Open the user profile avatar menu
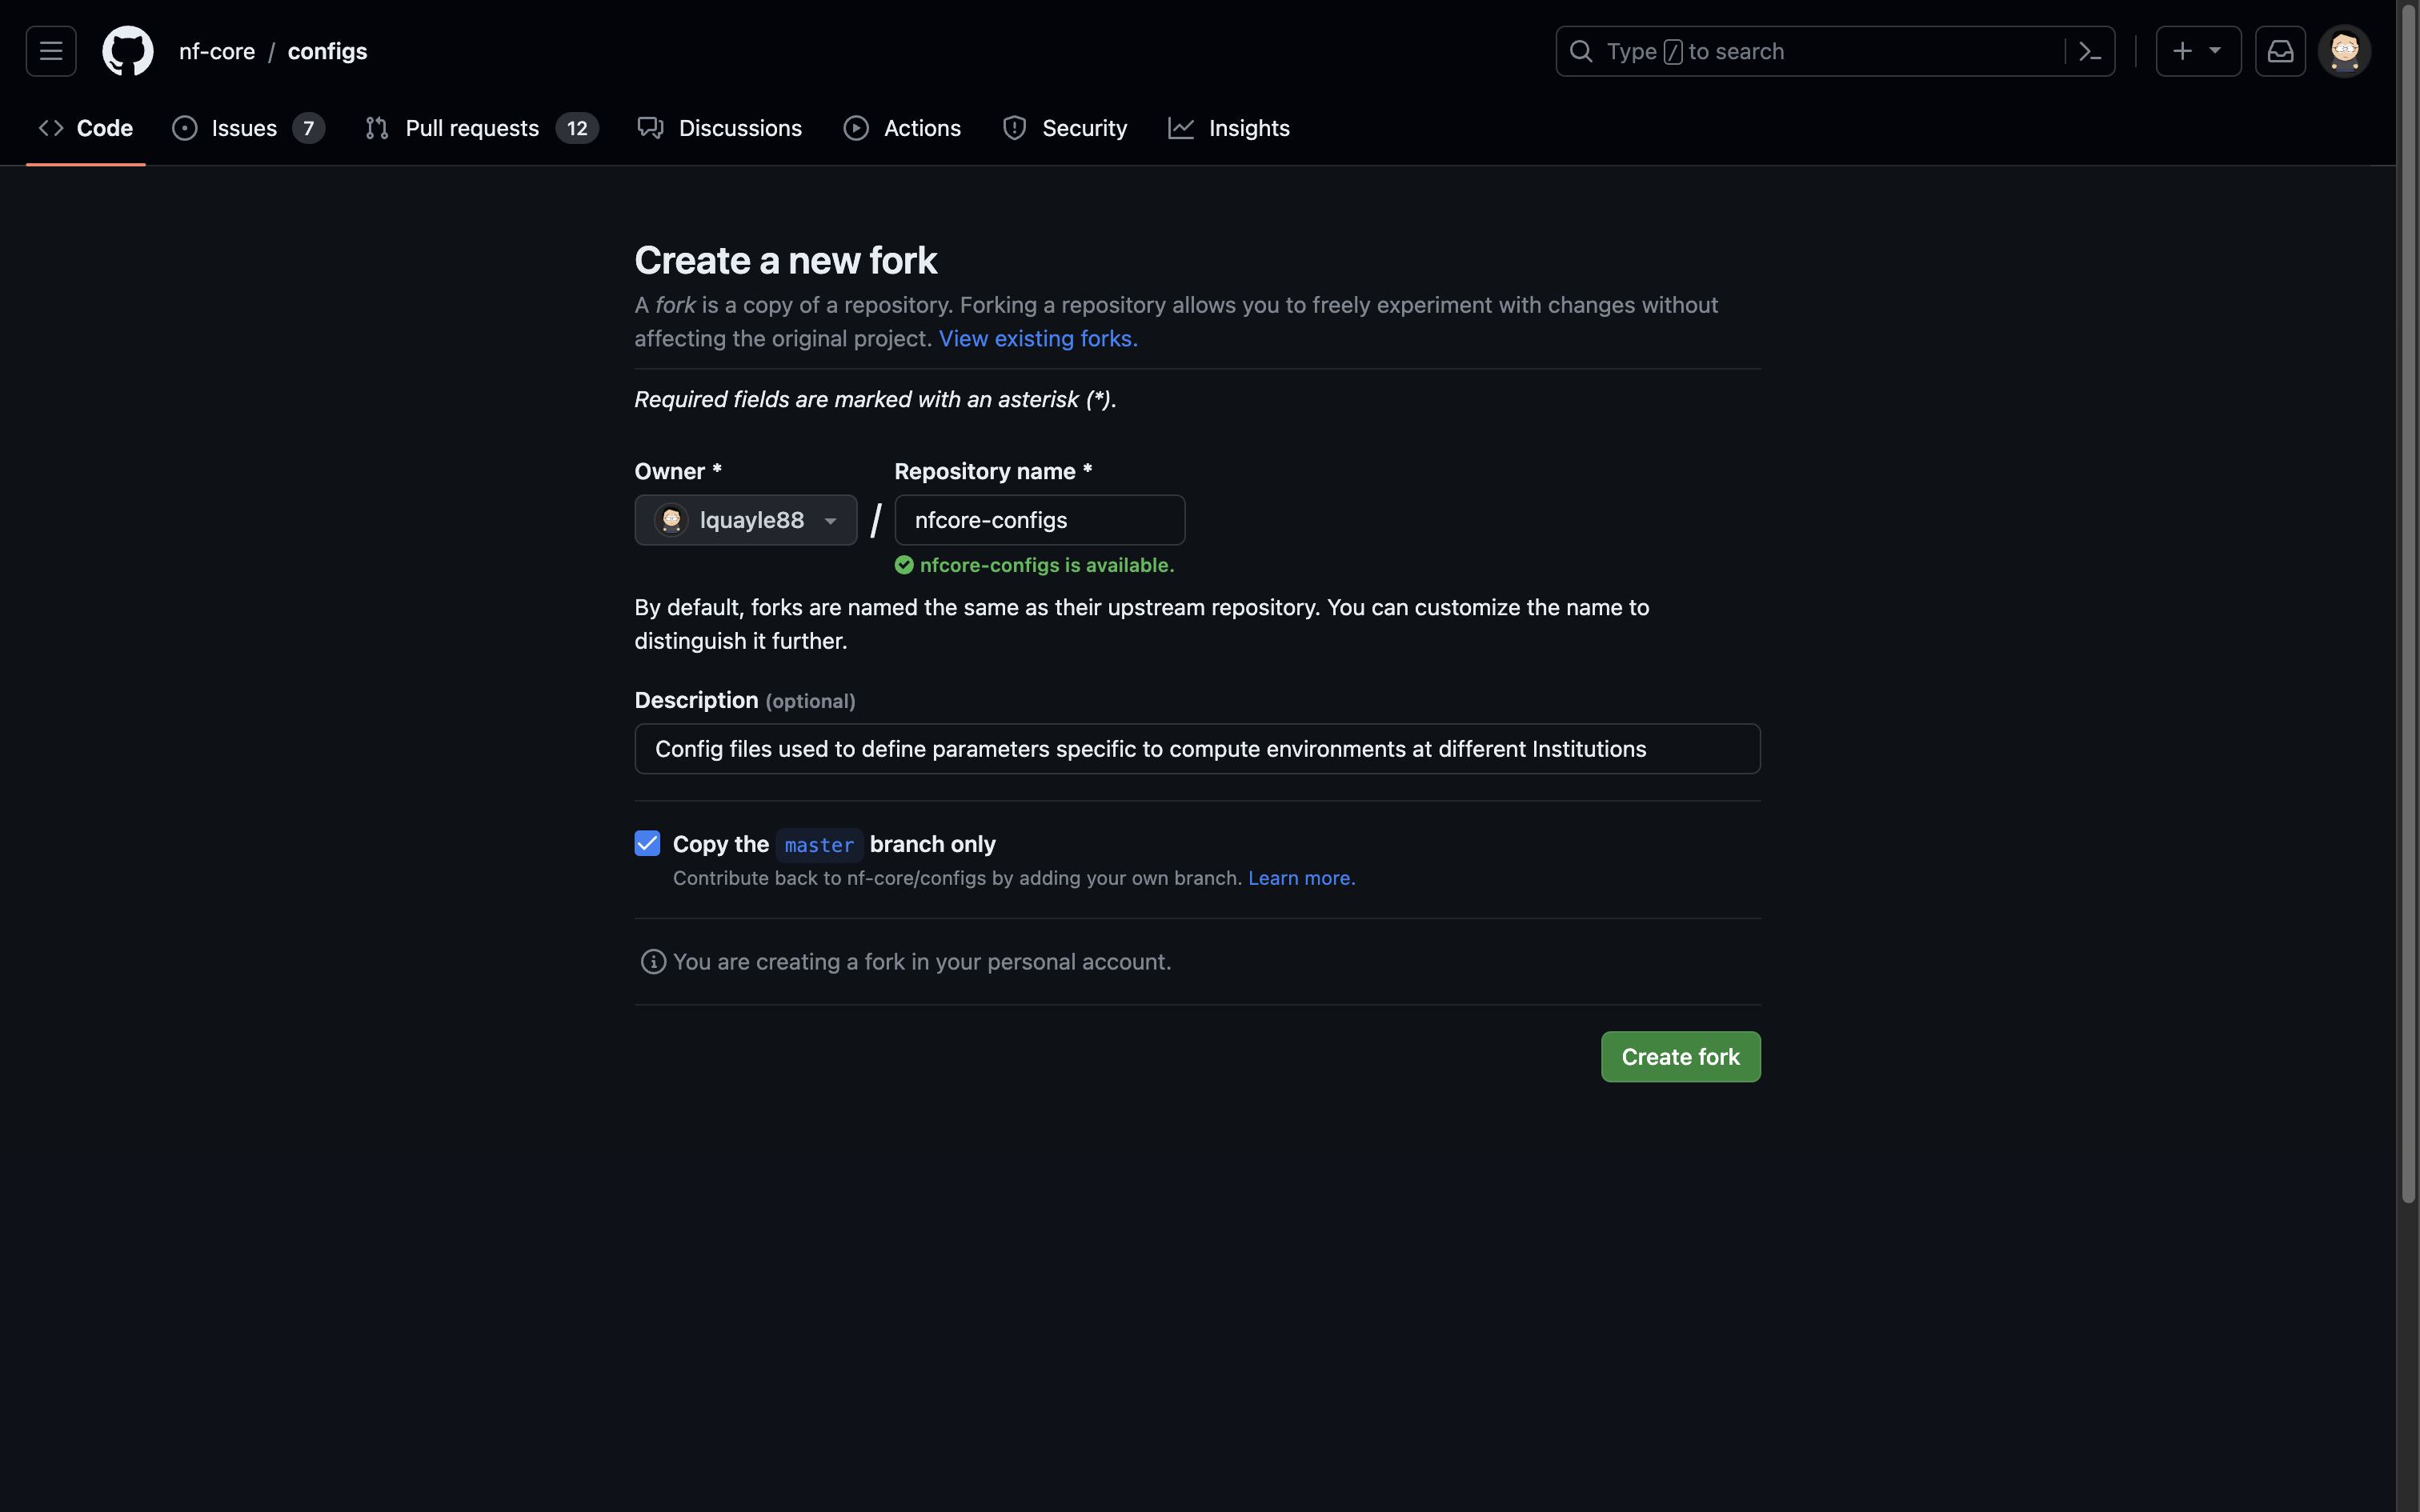This screenshot has height=1512, width=2420. click(x=2344, y=51)
